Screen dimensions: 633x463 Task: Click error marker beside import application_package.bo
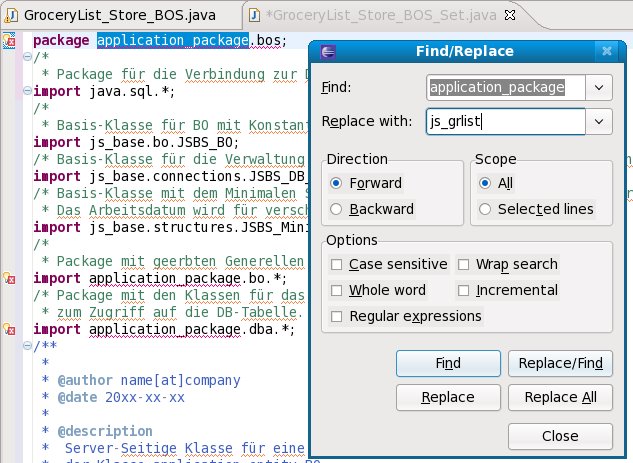8,277
